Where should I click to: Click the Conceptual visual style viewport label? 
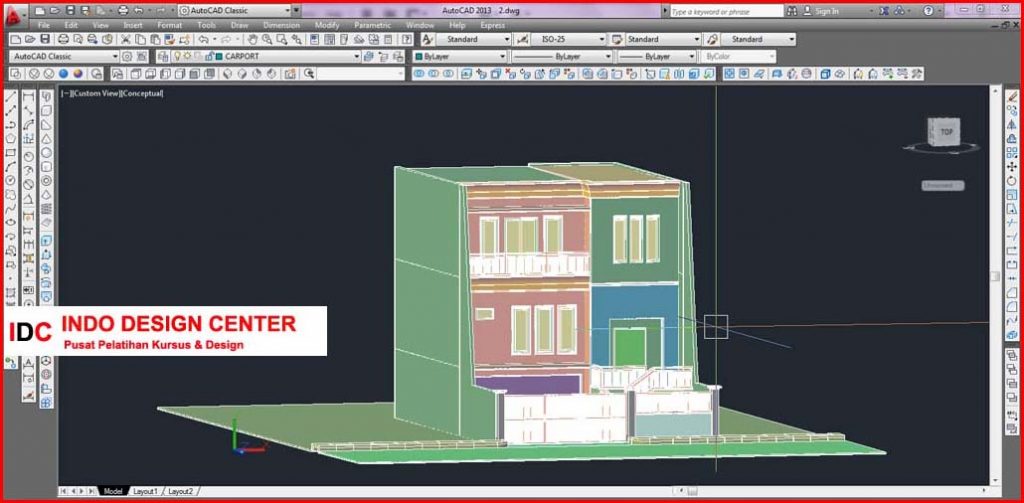point(142,93)
